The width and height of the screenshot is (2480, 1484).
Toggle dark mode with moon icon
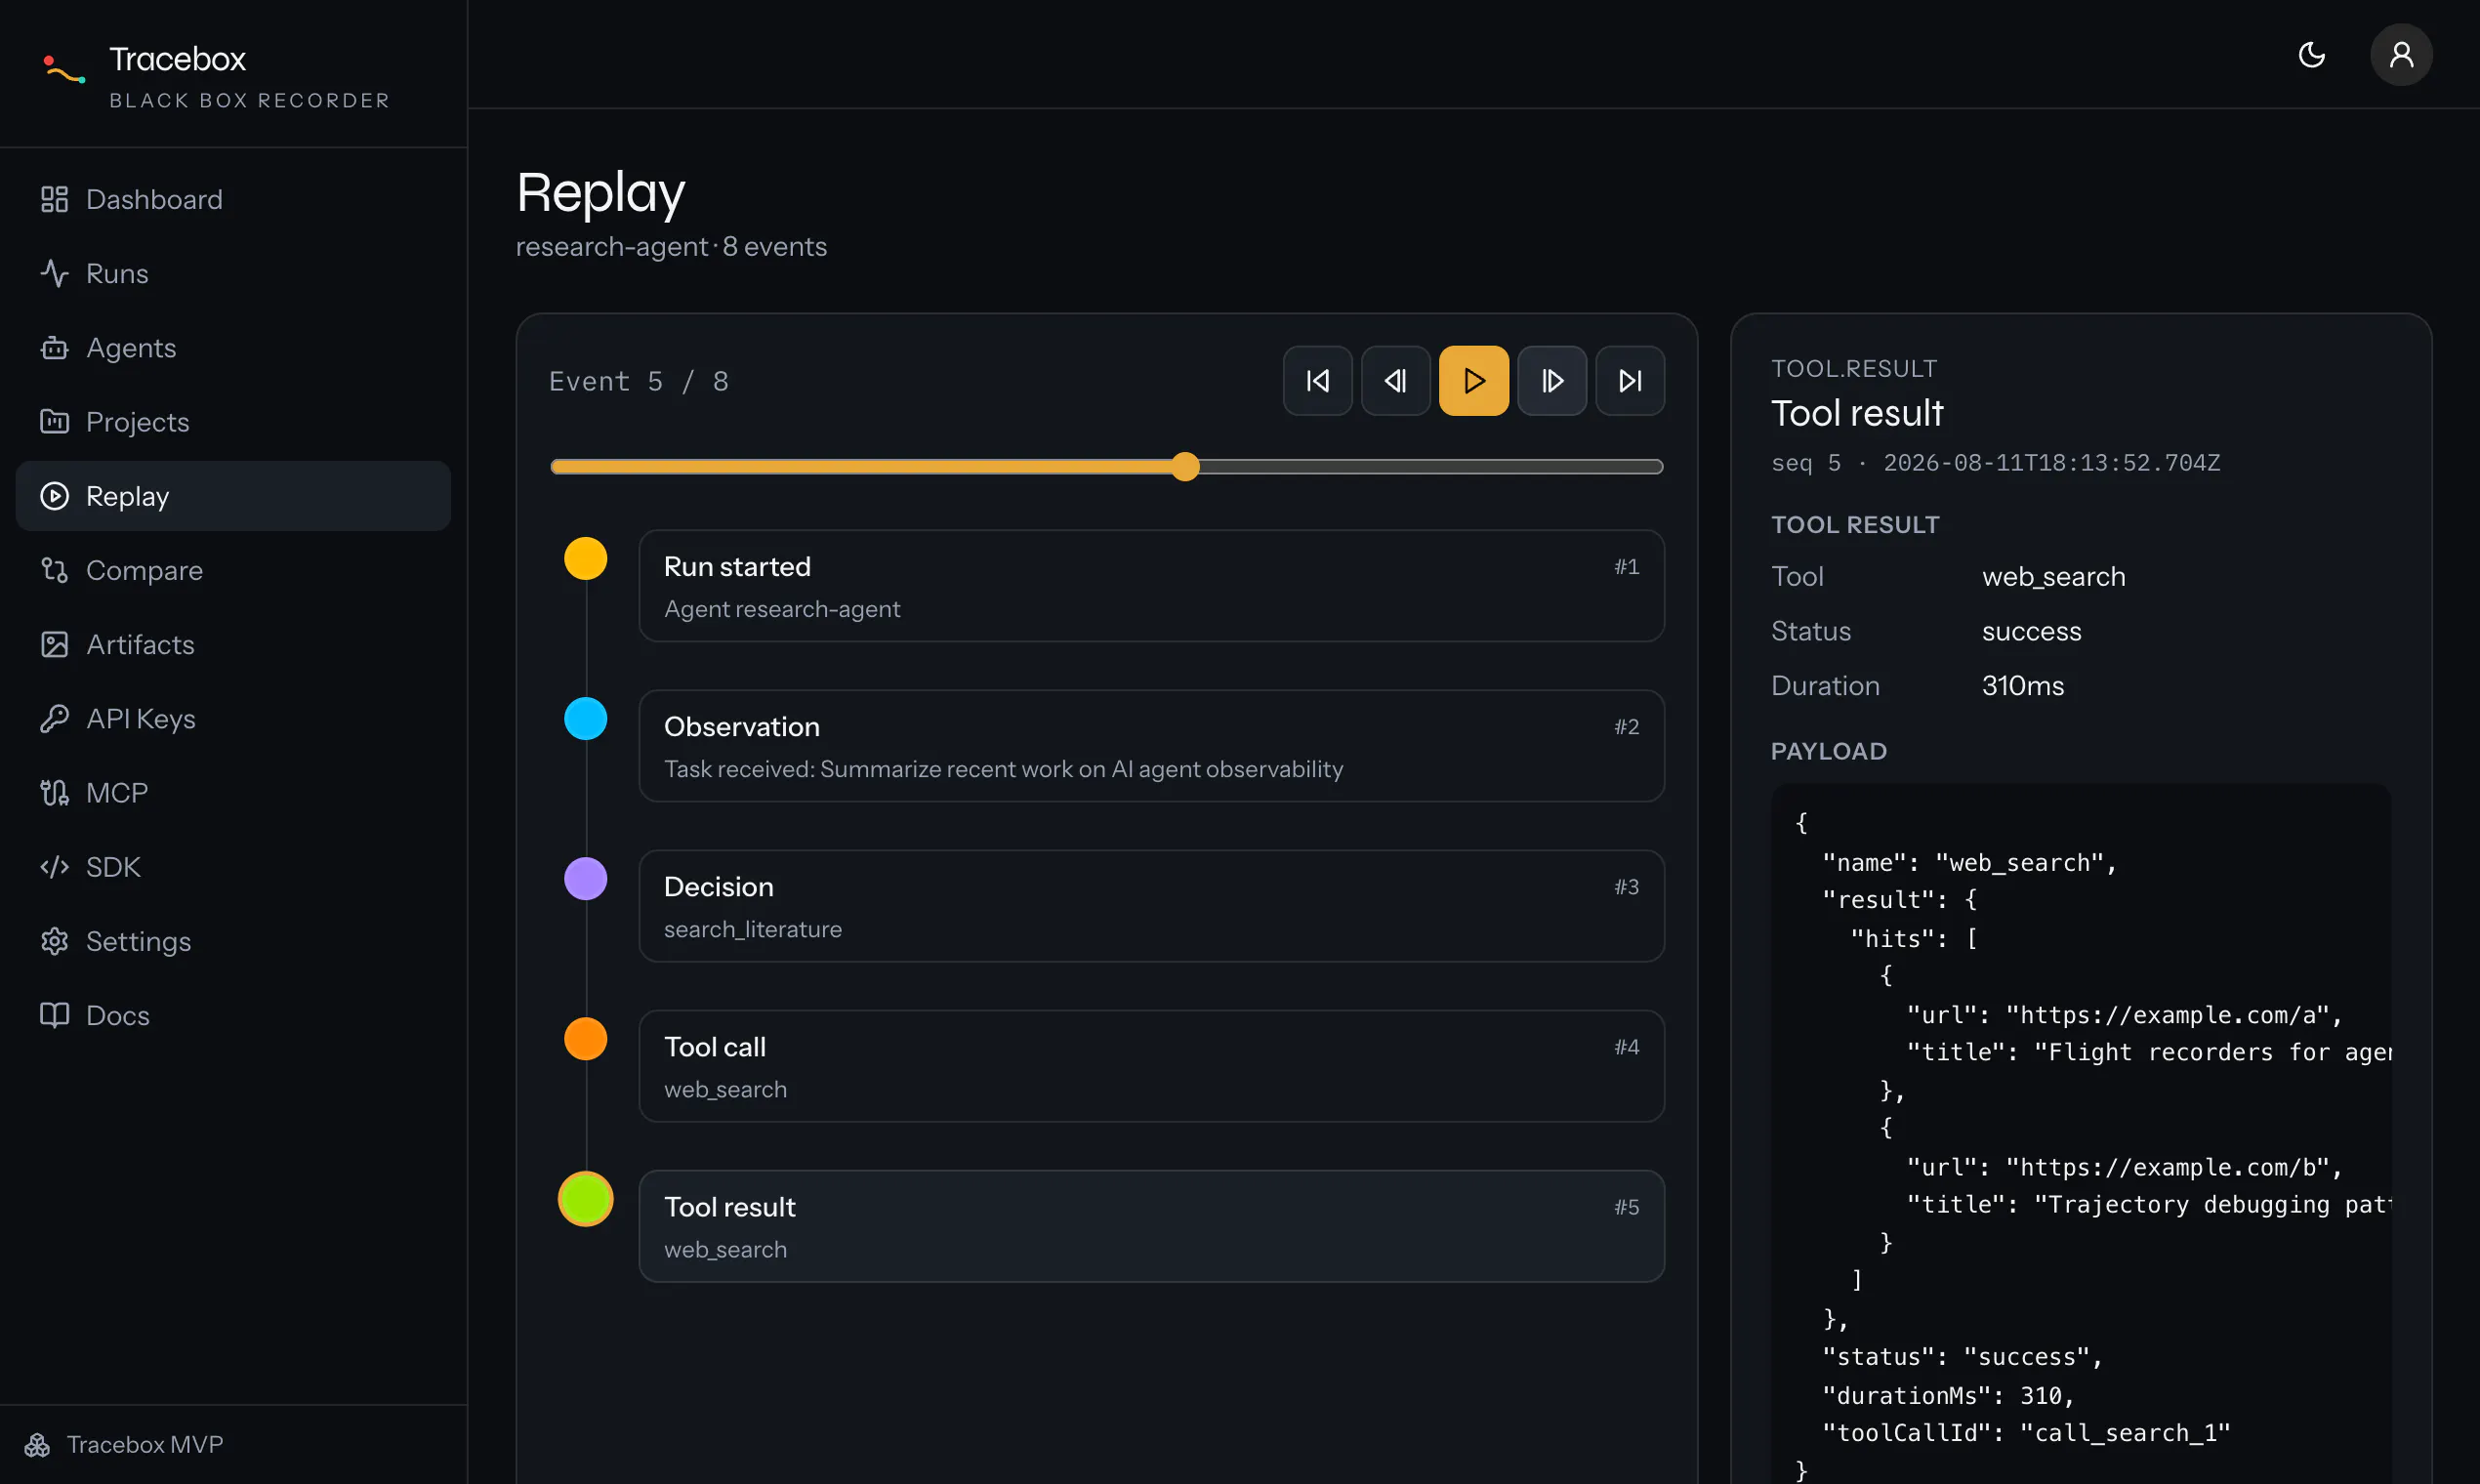[x=2311, y=54]
